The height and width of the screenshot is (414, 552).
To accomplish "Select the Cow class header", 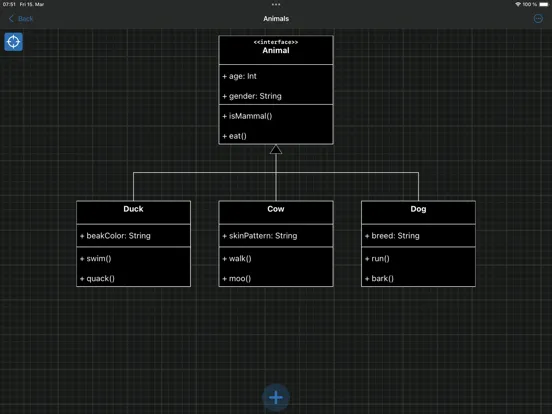I will click(x=276, y=212).
